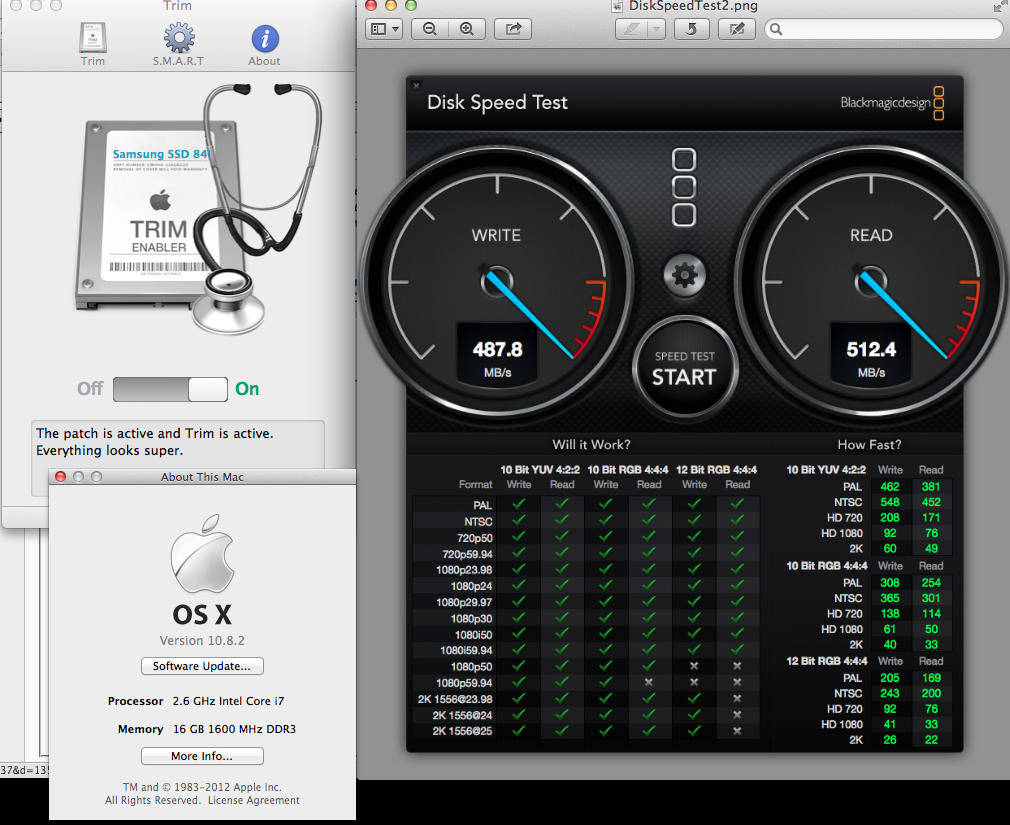Open the Trim tab in Trim Enabler
The height and width of the screenshot is (825, 1010).
coord(93,44)
